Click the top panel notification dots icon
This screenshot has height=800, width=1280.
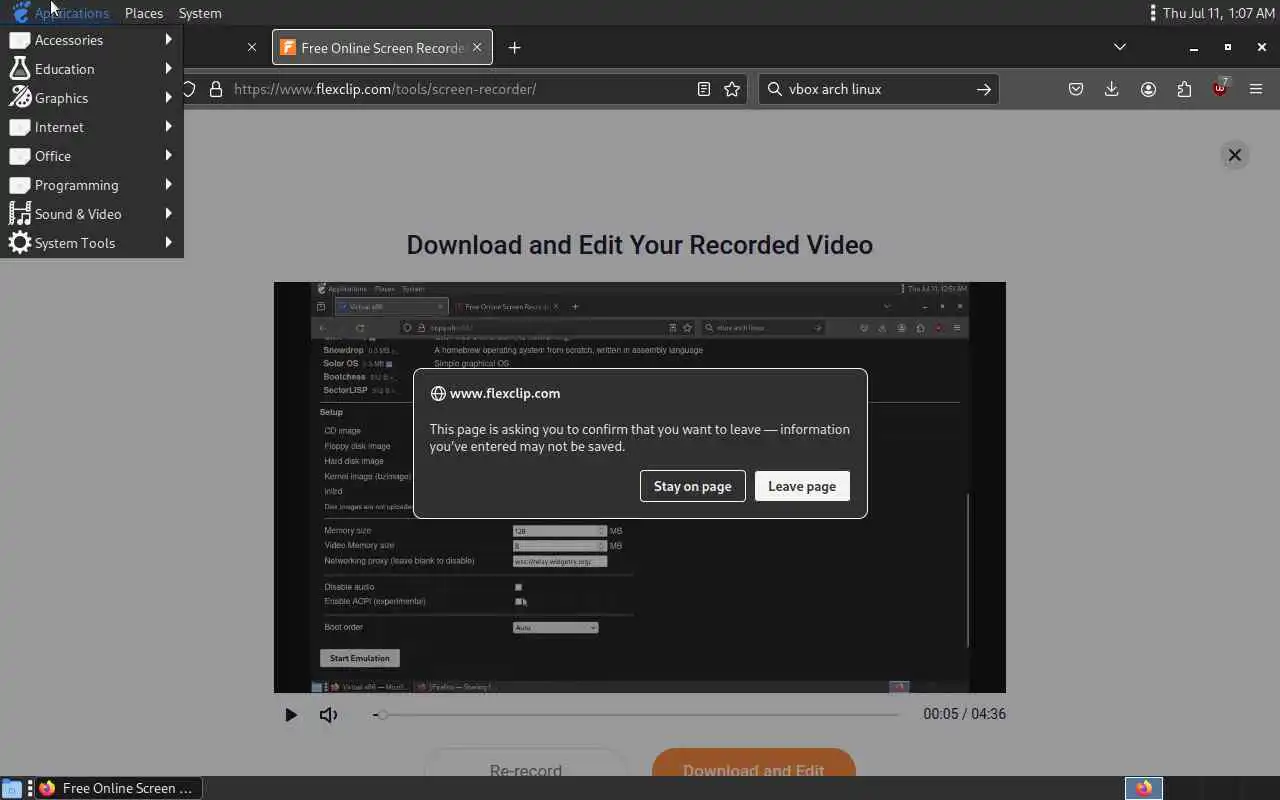[1153, 13]
